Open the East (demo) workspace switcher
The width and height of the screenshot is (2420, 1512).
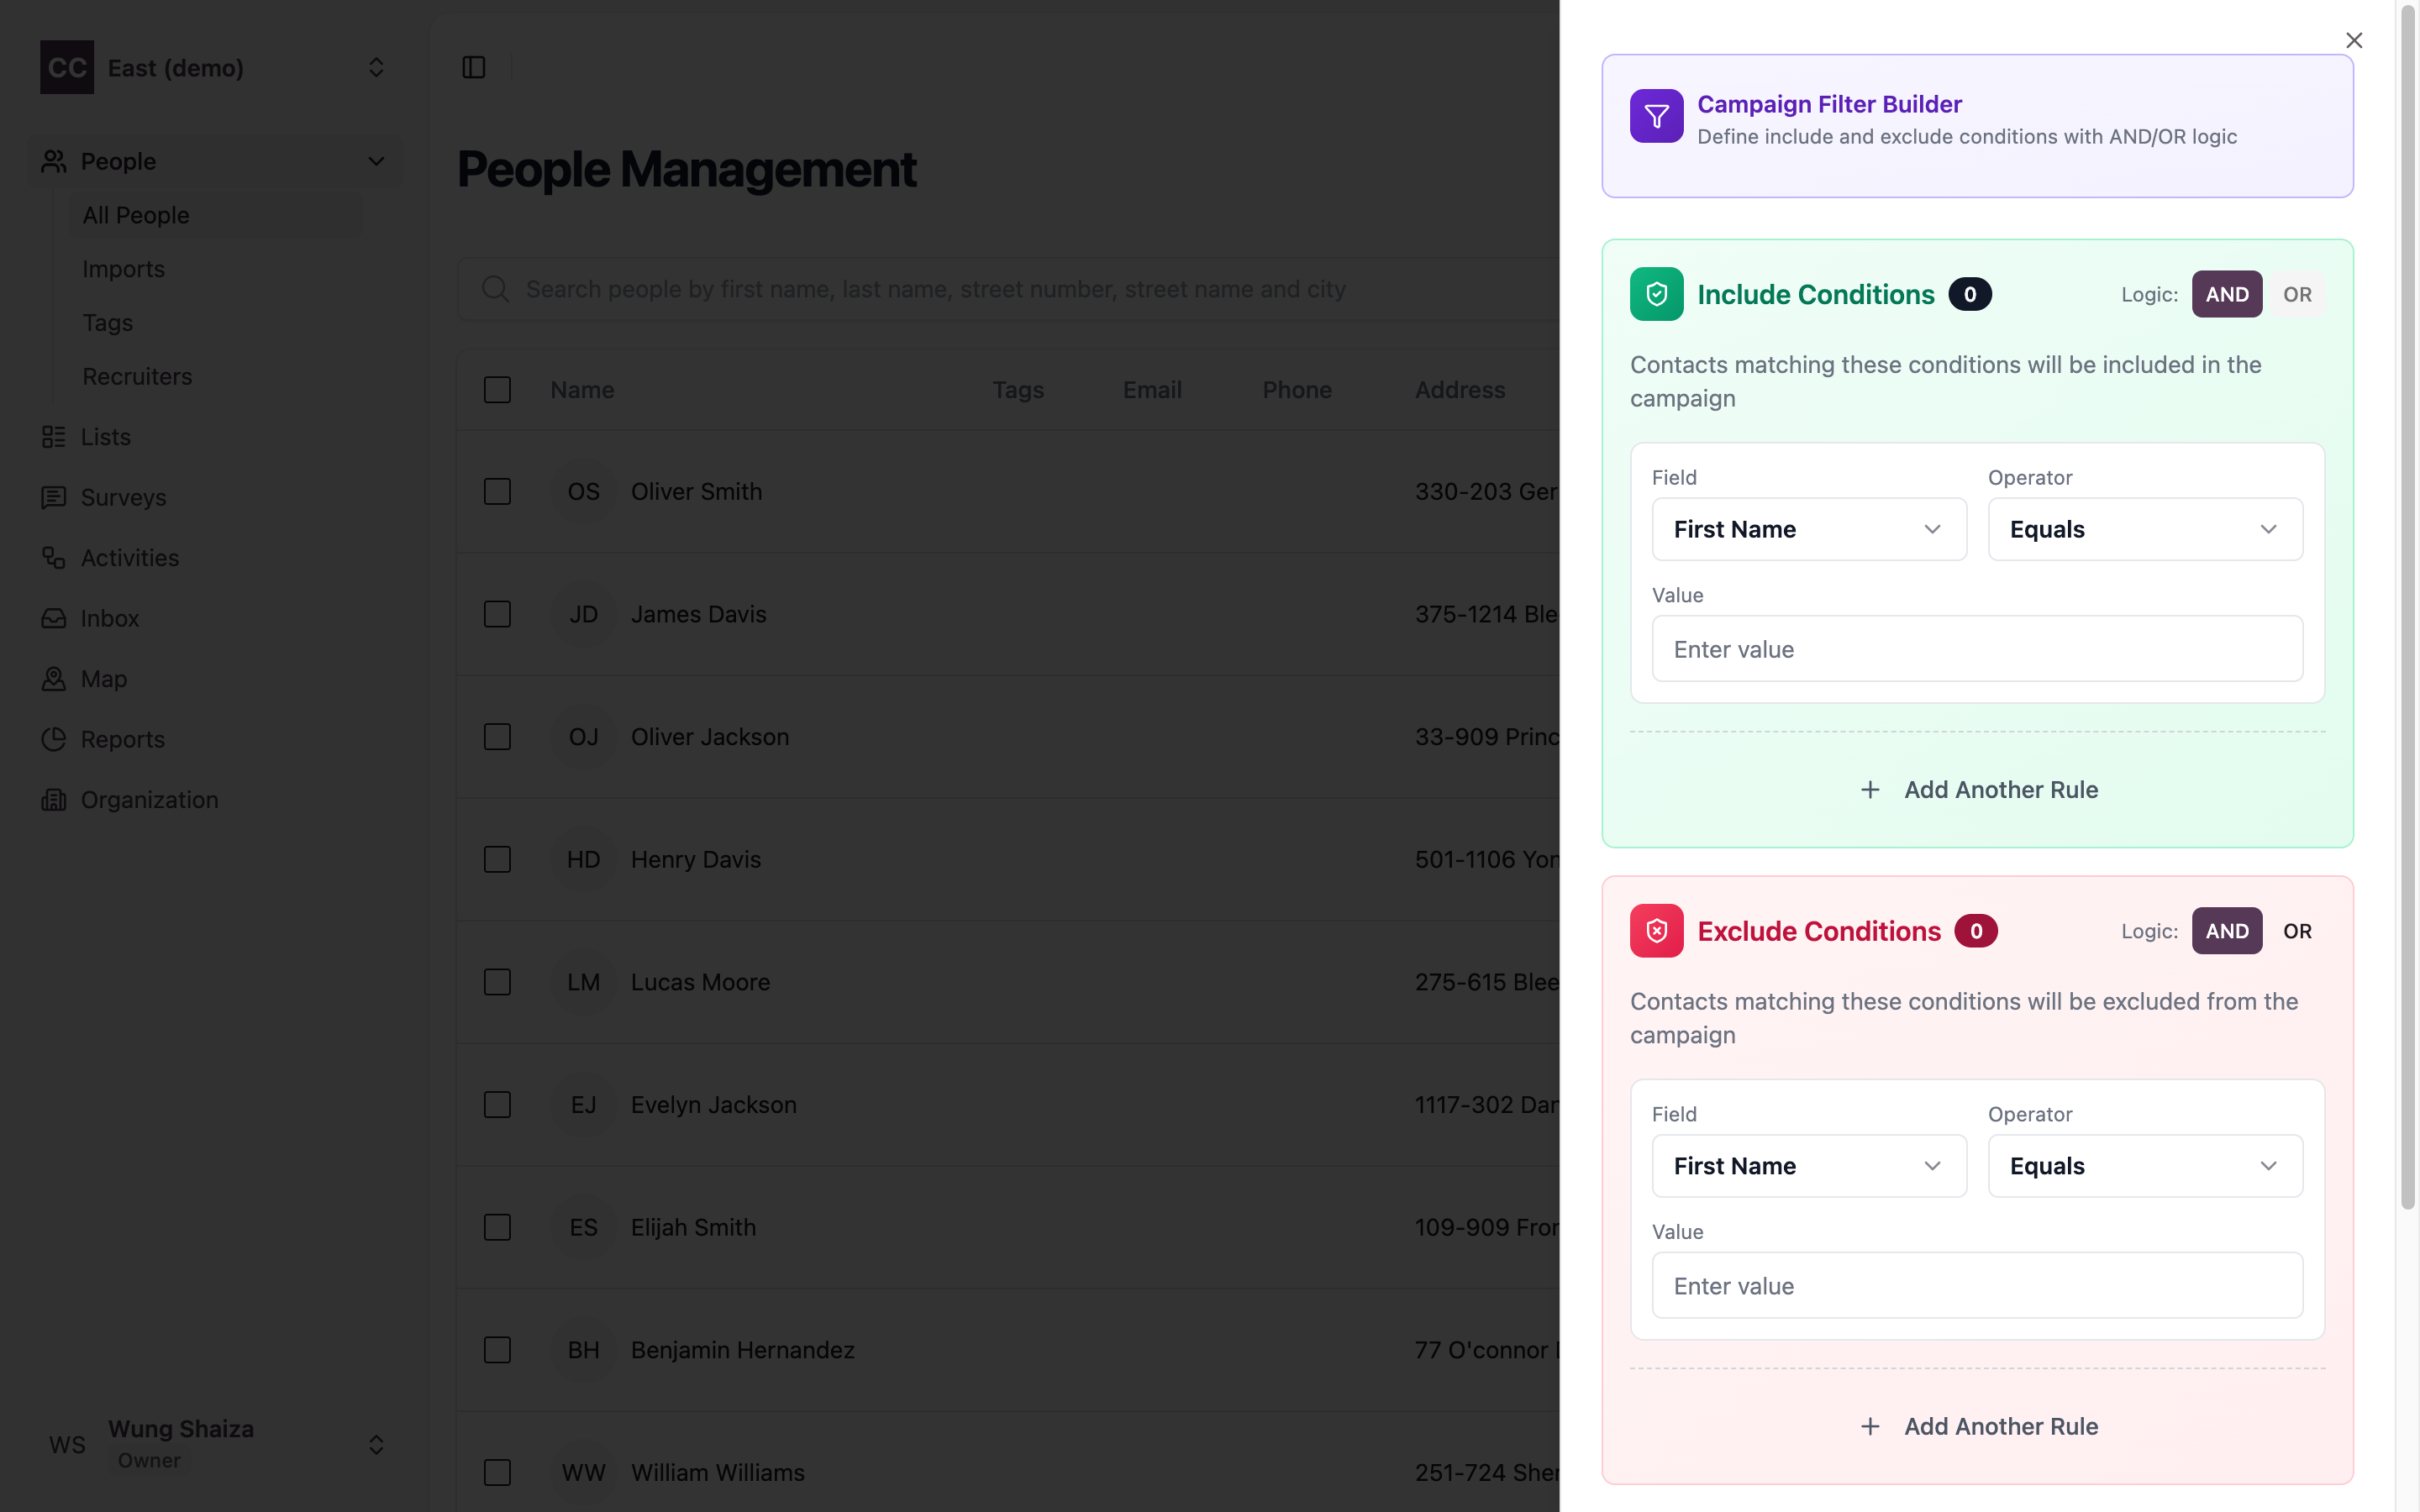(214, 67)
